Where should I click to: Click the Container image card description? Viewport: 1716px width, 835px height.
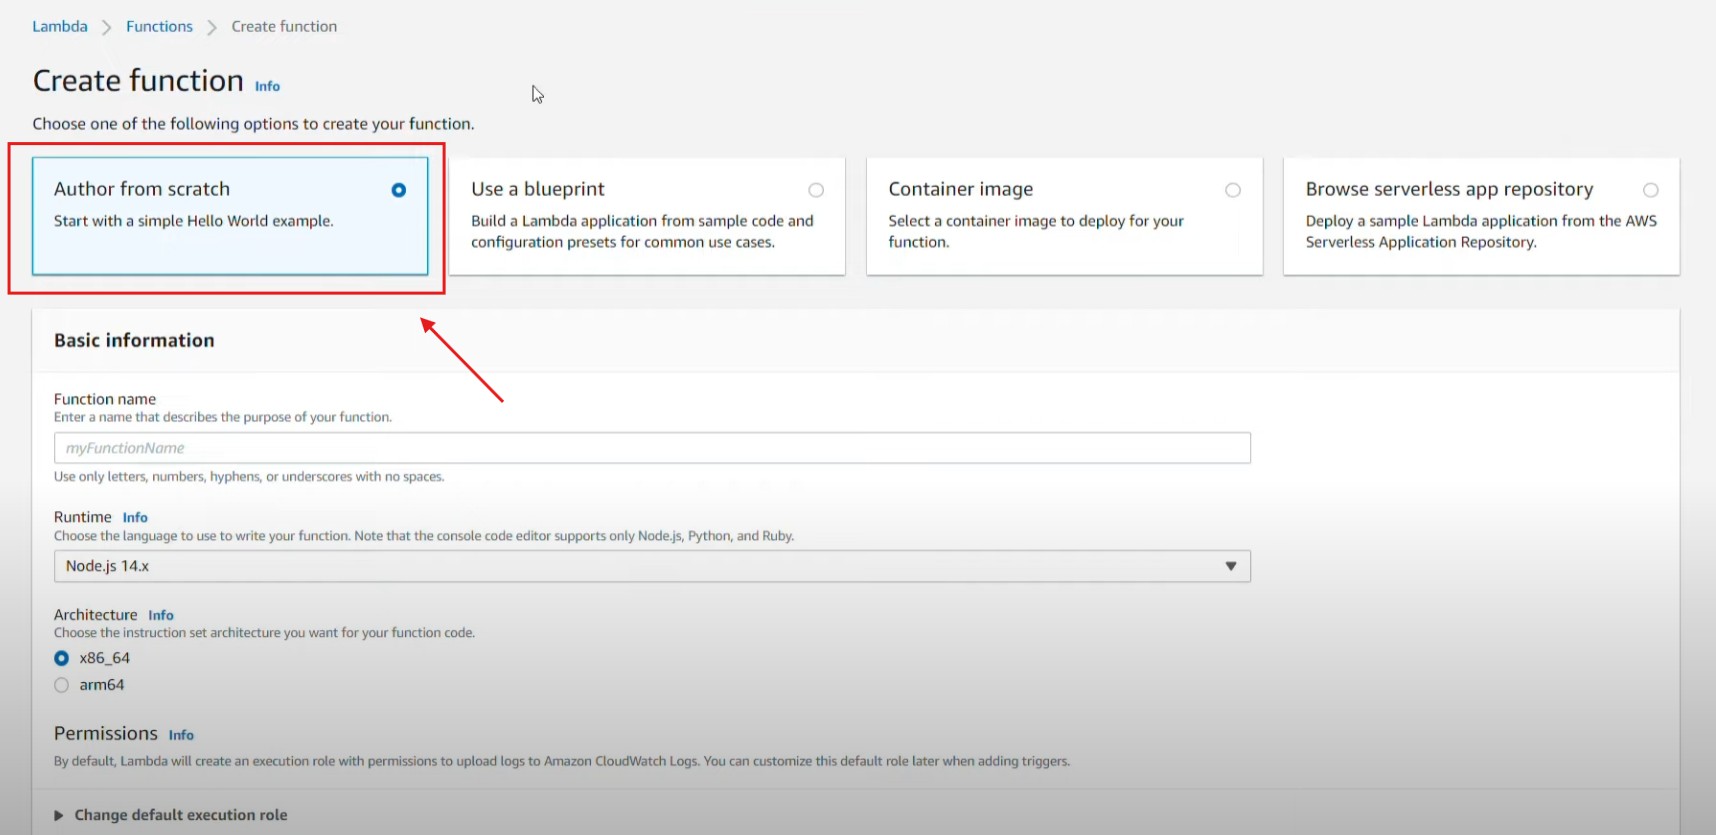(x=1035, y=231)
